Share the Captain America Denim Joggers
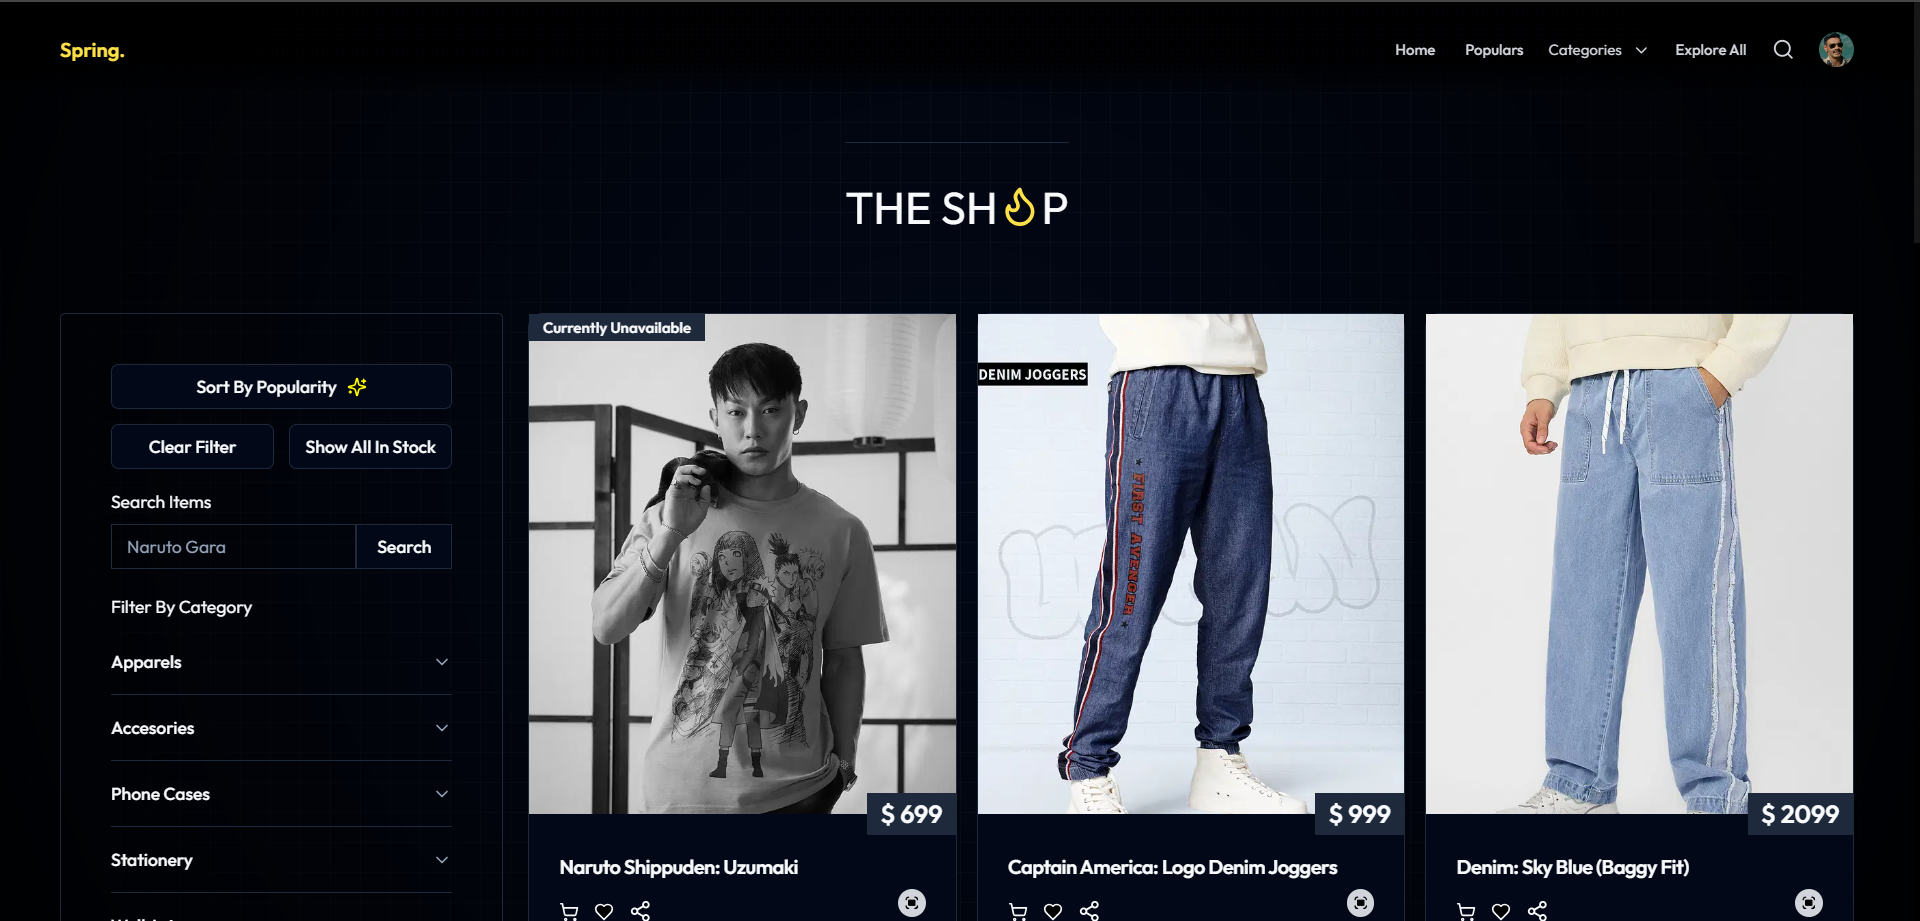Viewport: 1920px width, 921px height. coord(1089,911)
